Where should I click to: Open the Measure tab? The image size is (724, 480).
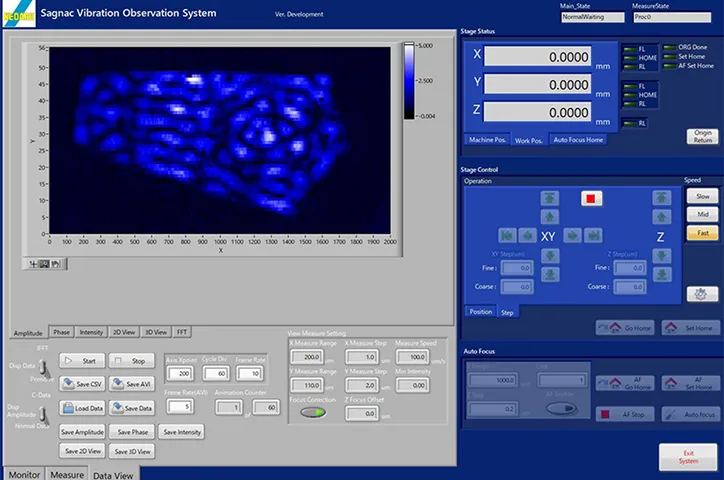point(67,474)
